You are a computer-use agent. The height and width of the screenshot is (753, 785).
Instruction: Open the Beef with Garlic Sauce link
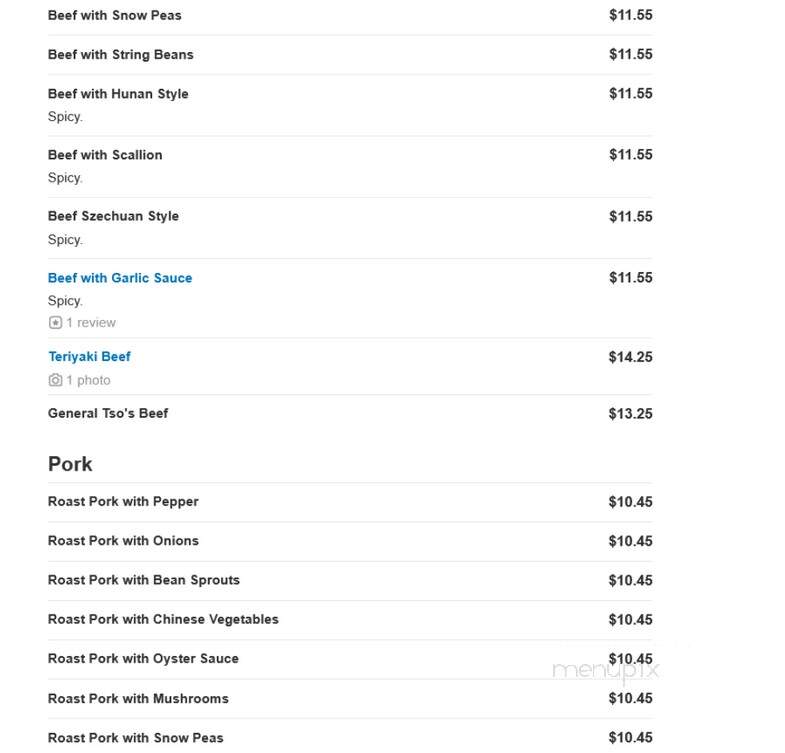click(120, 278)
